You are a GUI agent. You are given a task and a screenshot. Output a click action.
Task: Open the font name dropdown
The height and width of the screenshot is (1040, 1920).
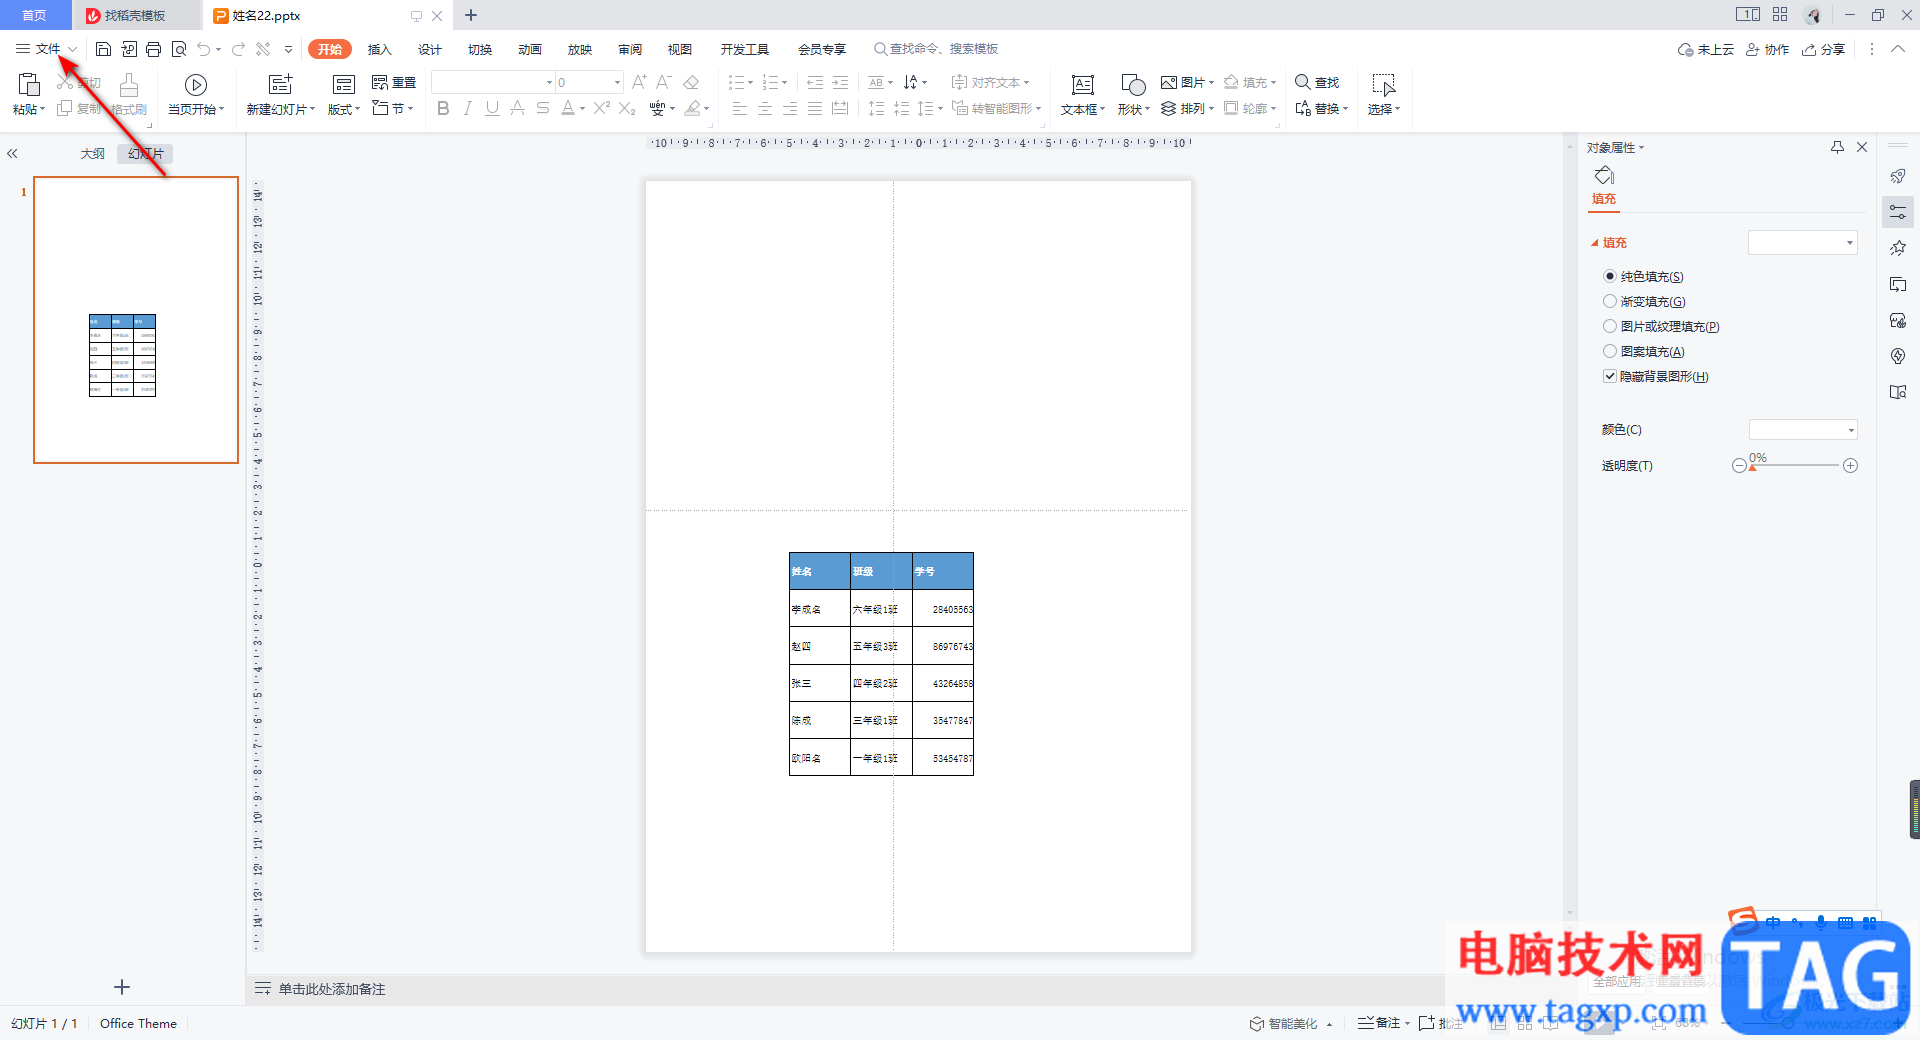[493, 82]
